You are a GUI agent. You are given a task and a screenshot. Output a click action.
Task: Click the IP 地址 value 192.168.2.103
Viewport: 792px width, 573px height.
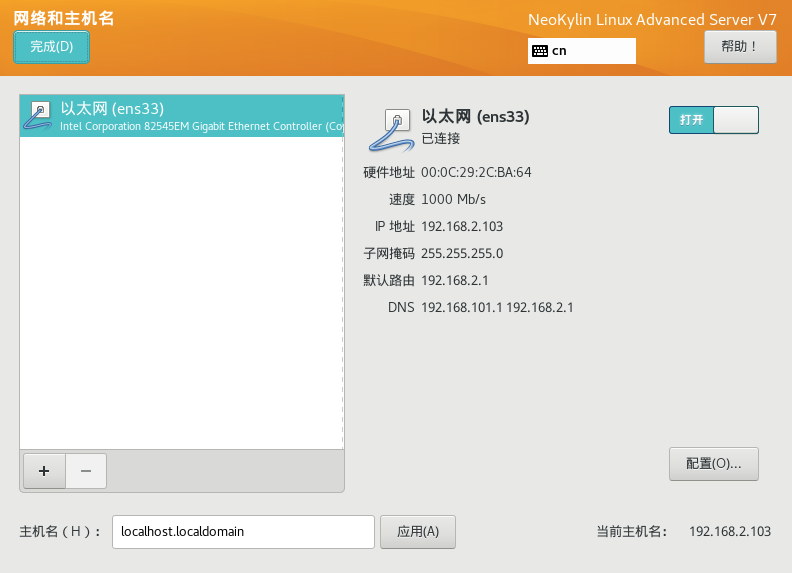[x=462, y=226]
